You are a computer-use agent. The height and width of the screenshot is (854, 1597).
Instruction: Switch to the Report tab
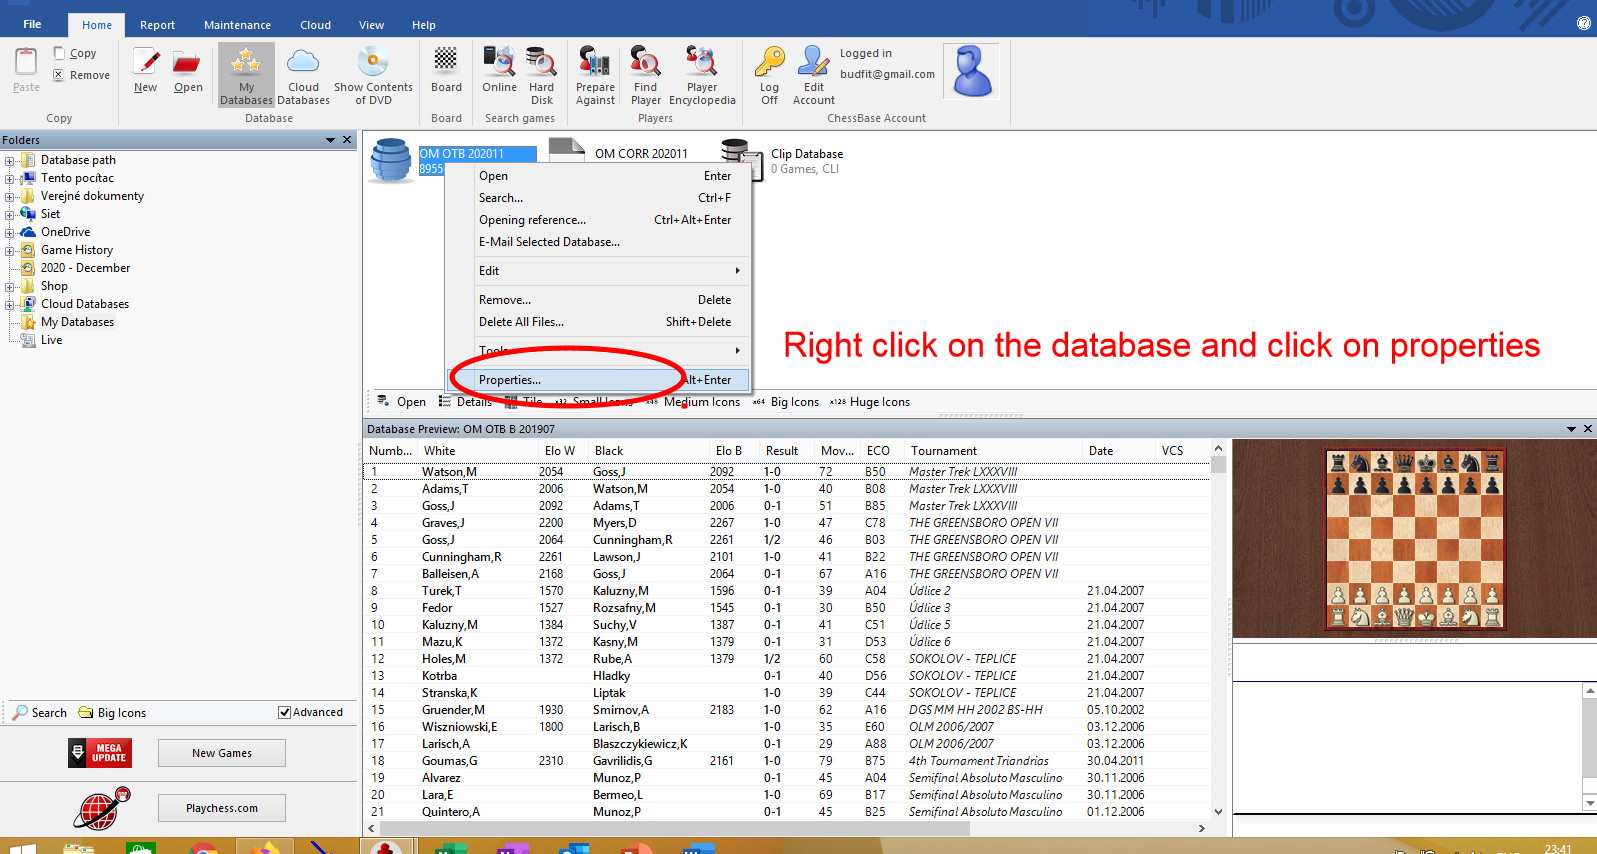point(157,25)
